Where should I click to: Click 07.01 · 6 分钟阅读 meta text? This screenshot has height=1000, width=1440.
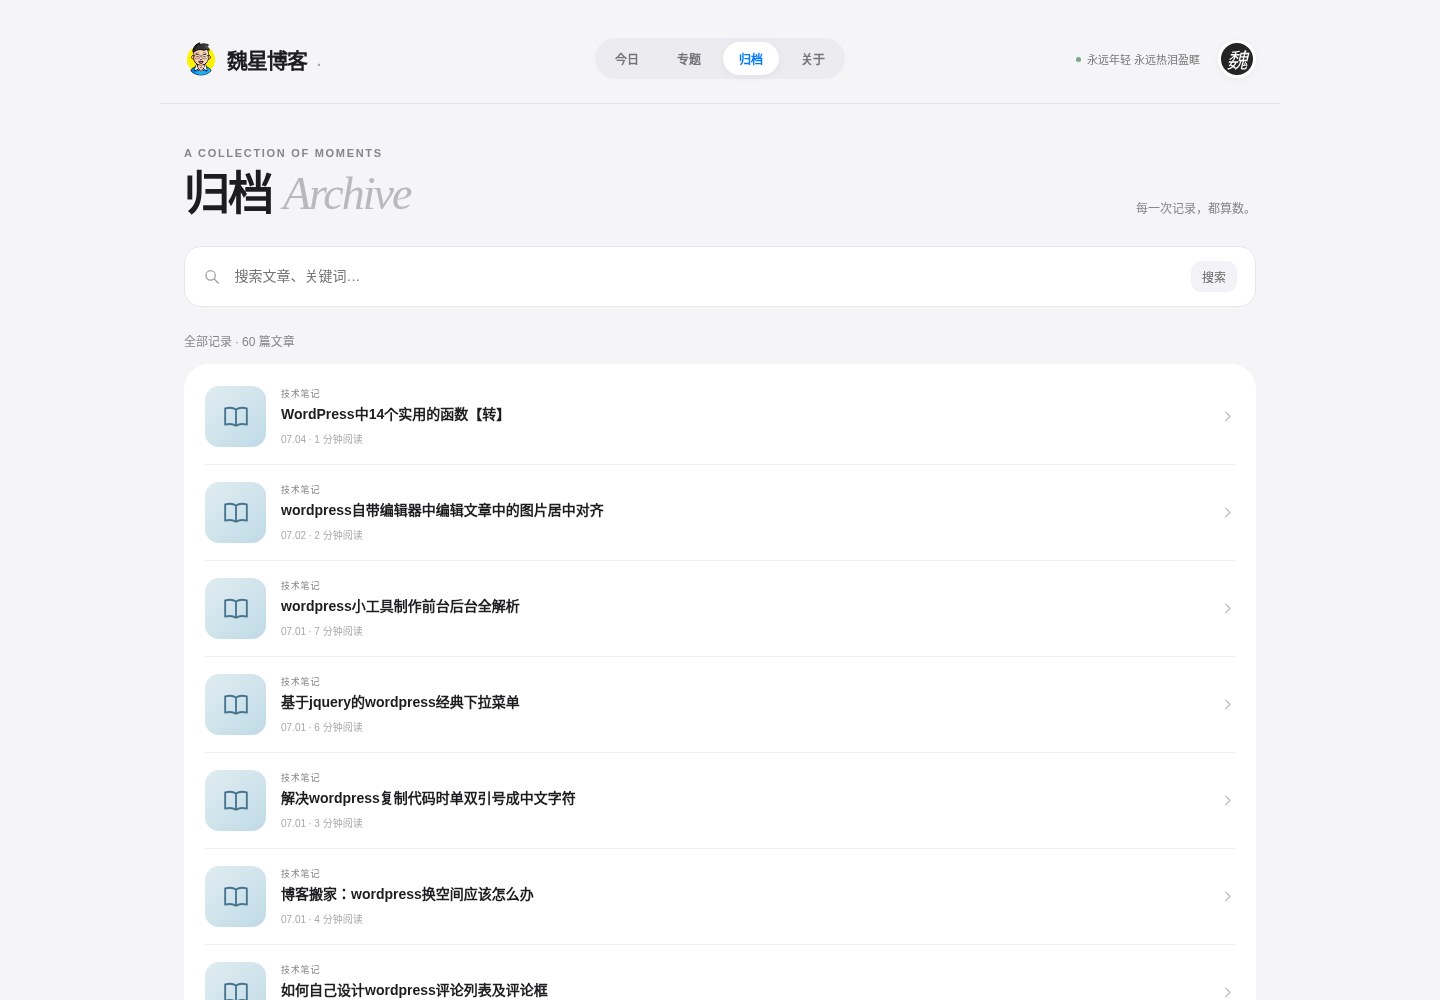322,727
